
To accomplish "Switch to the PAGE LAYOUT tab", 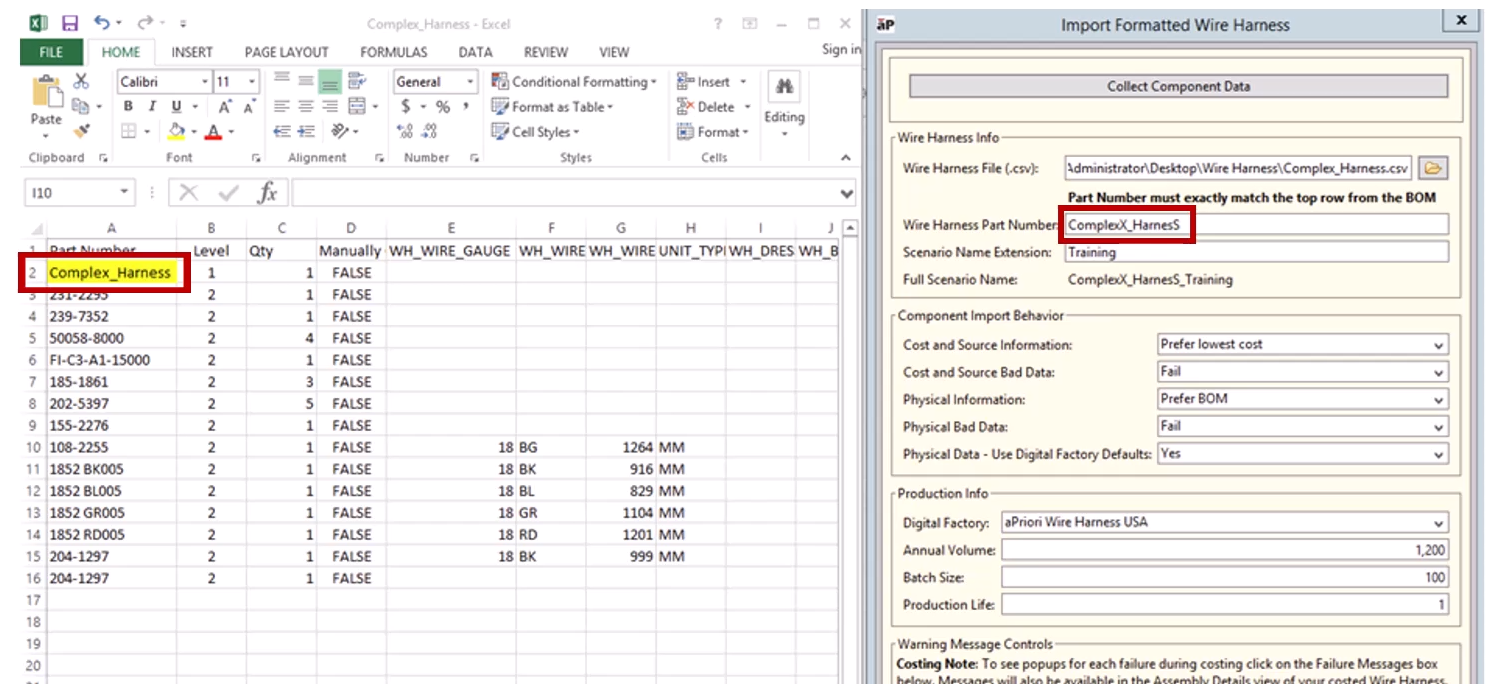I will coord(286,52).
